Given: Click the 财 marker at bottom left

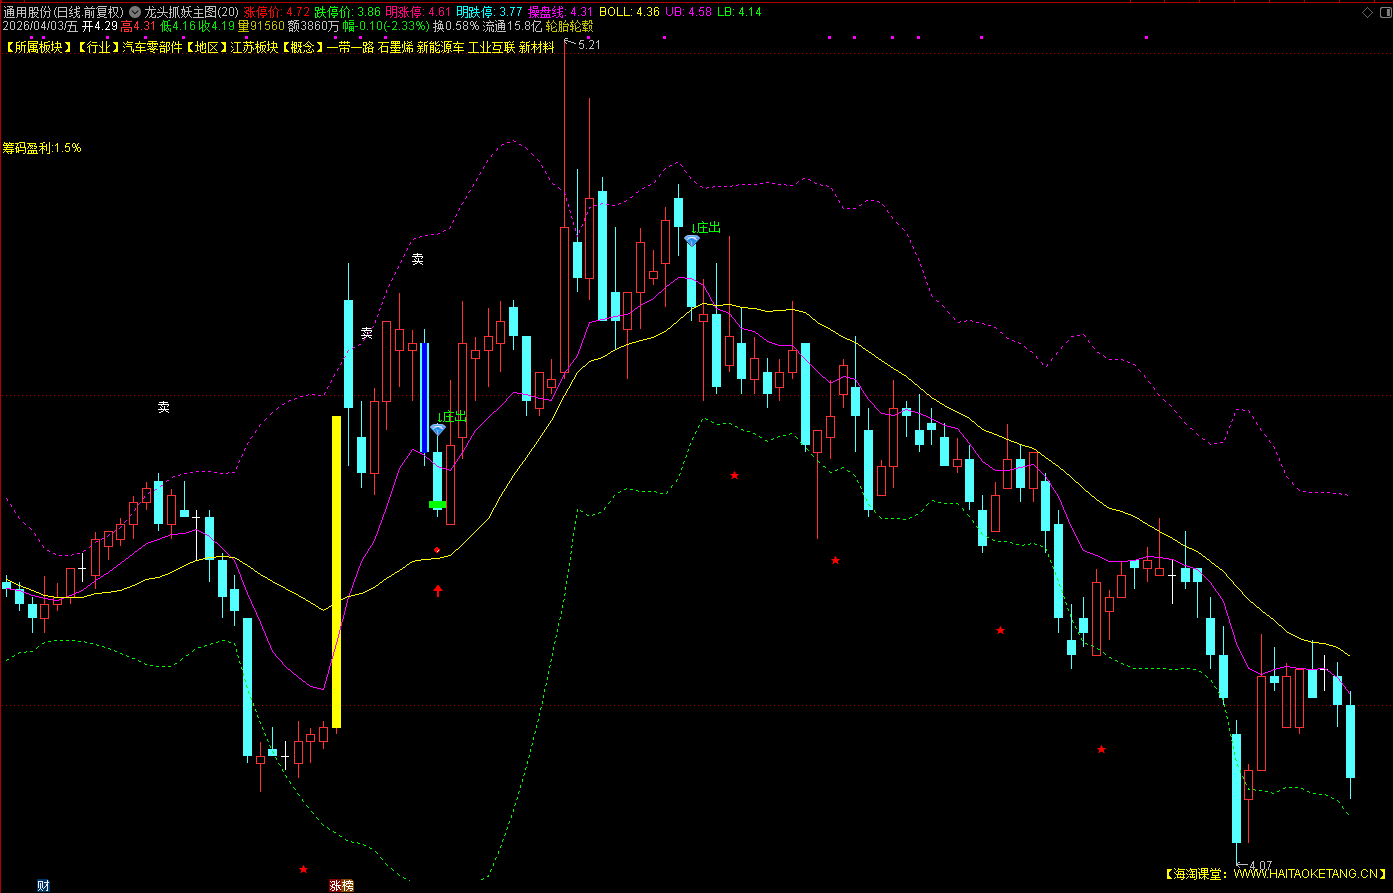Looking at the screenshot, I should (x=43, y=885).
